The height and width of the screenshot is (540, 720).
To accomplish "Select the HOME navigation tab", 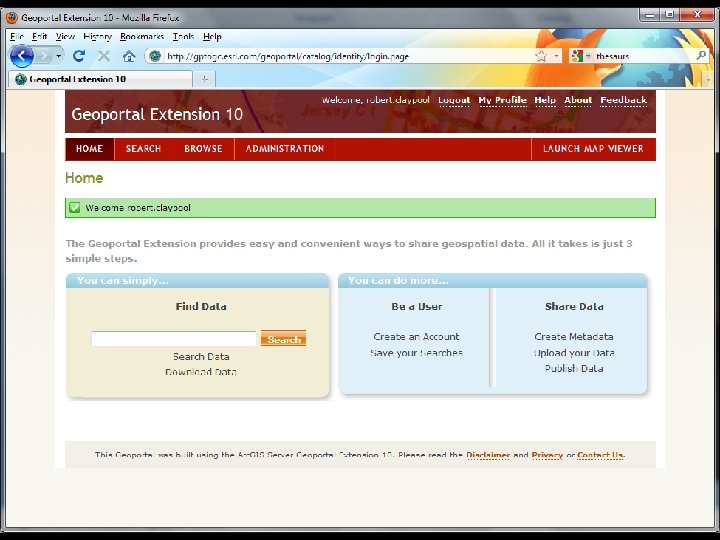I will 90,149.
